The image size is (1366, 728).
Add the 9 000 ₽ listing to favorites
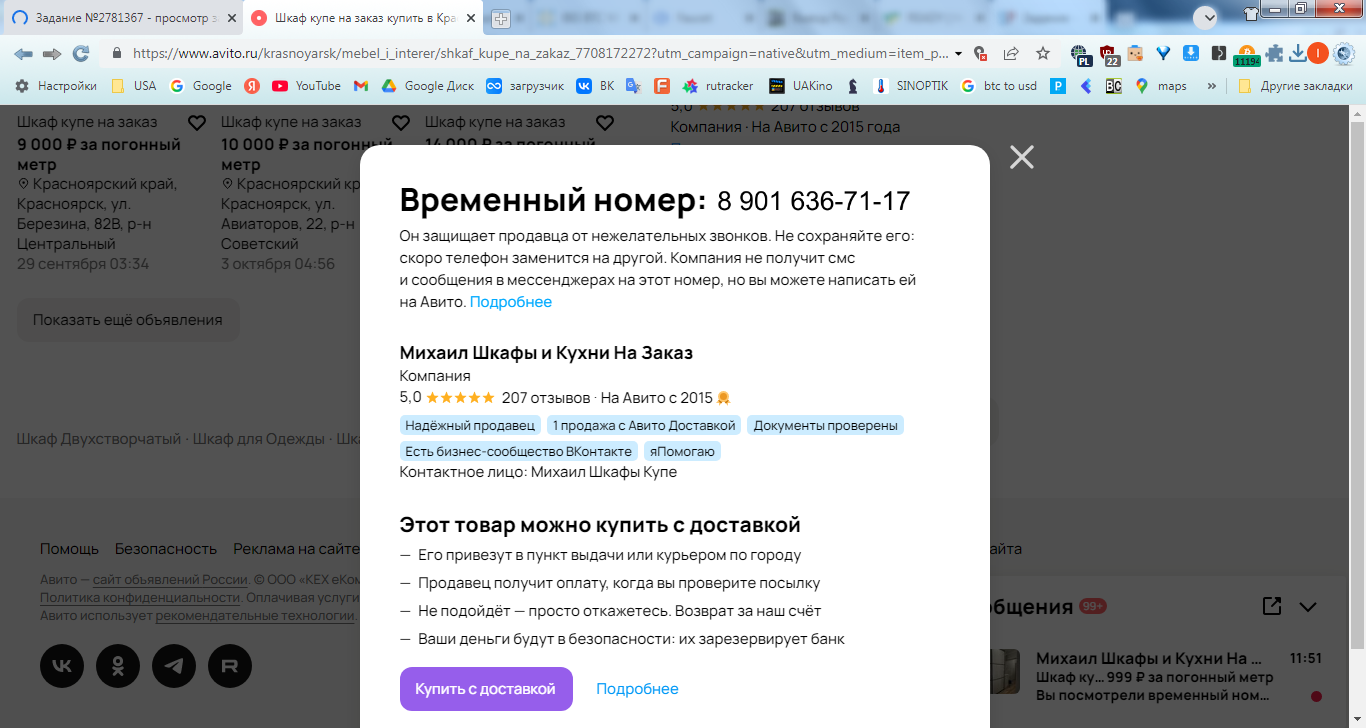197,123
